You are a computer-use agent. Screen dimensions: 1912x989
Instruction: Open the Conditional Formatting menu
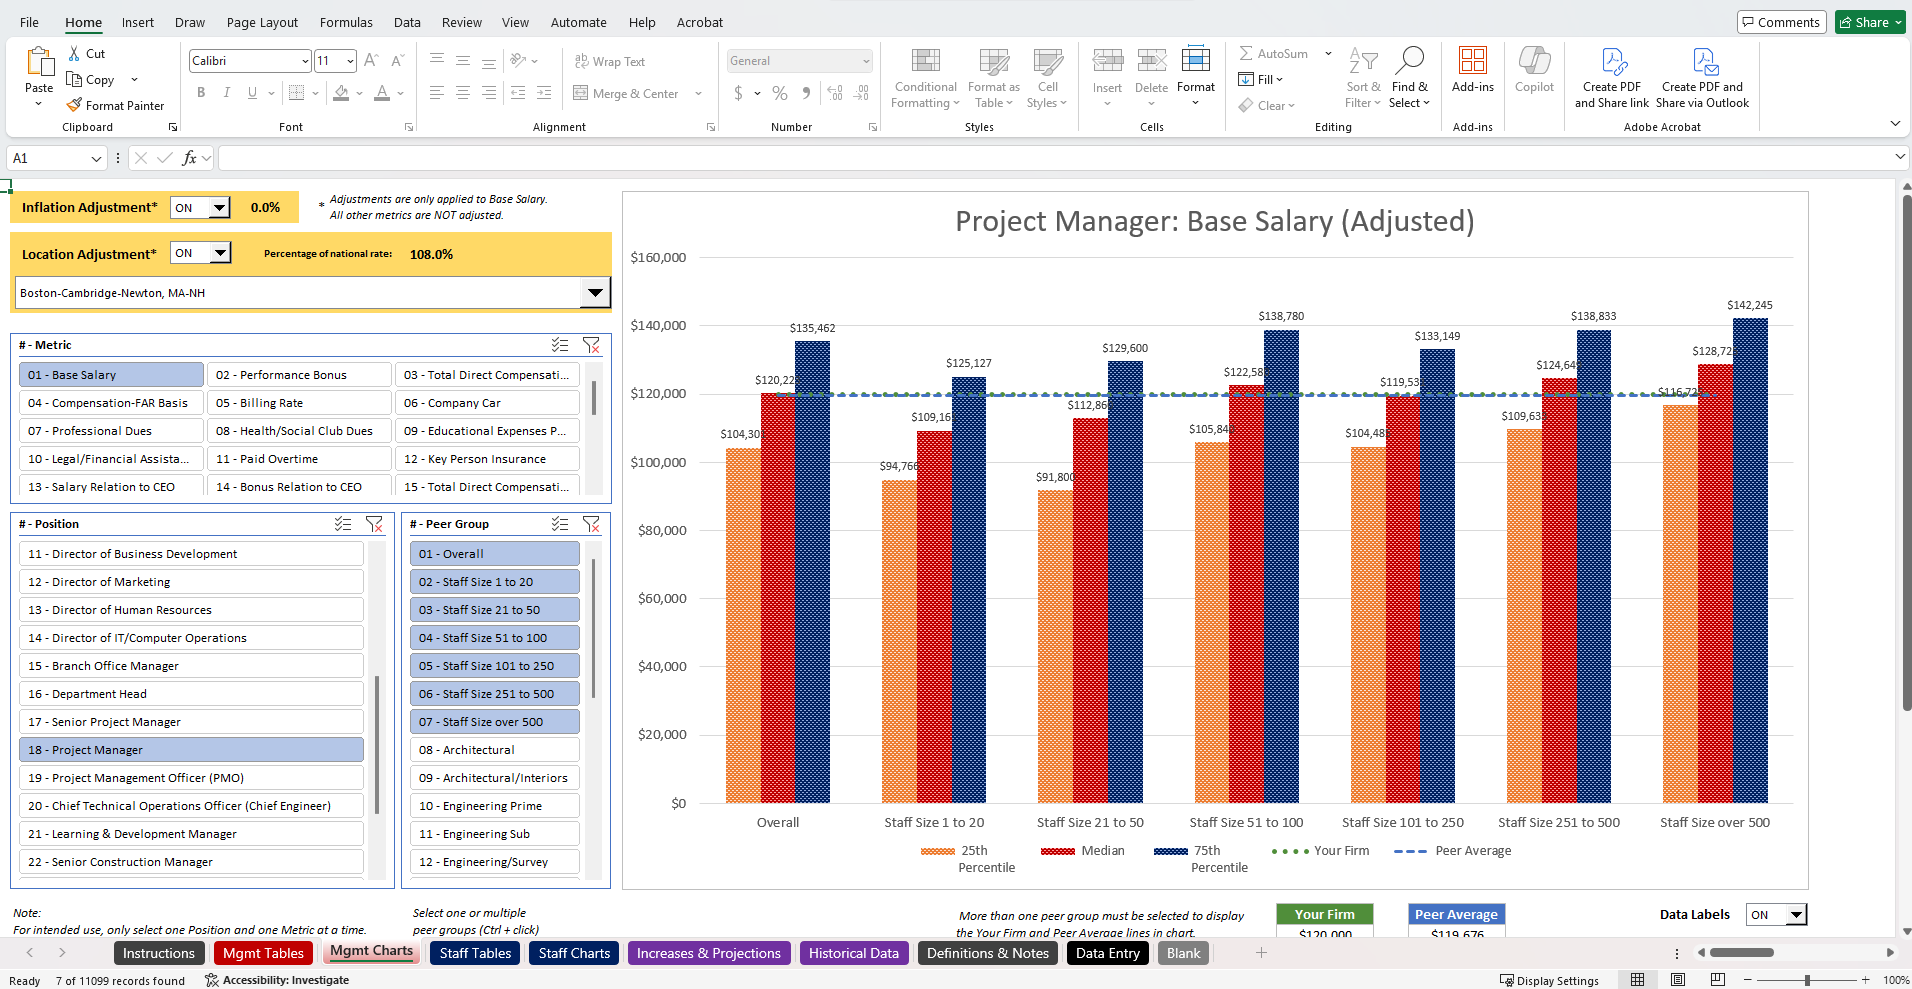coord(925,78)
